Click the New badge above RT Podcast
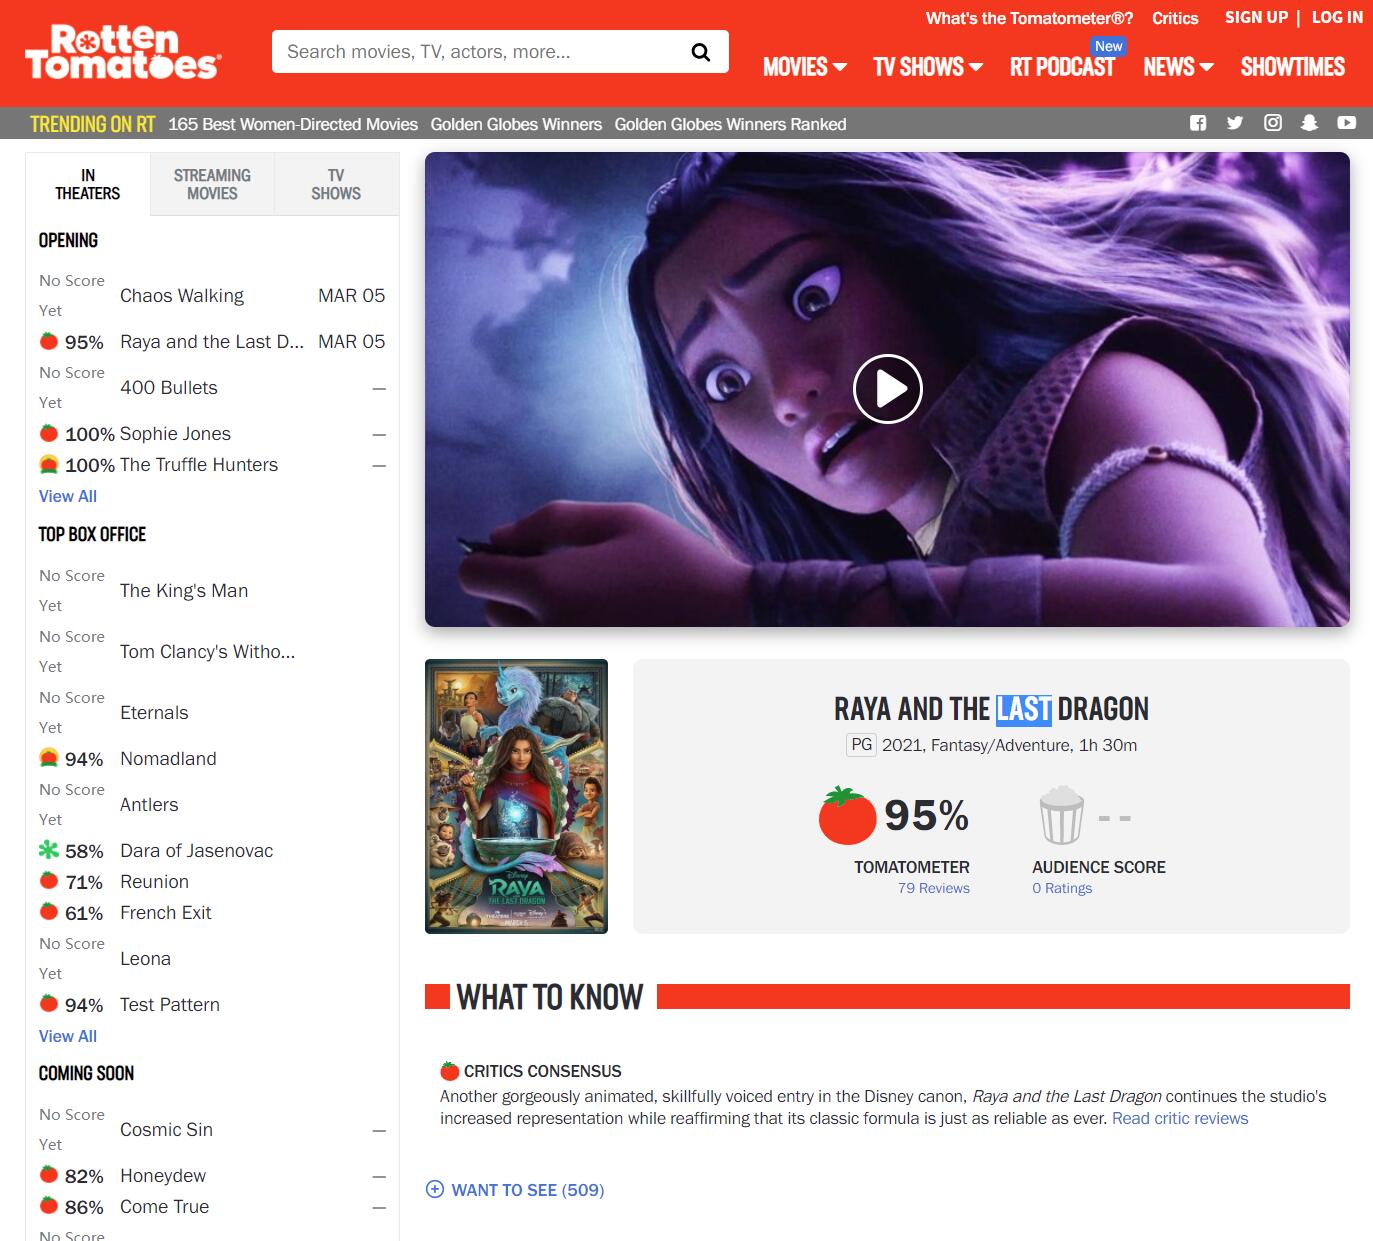The width and height of the screenshot is (1373, 1241). 1108,46
